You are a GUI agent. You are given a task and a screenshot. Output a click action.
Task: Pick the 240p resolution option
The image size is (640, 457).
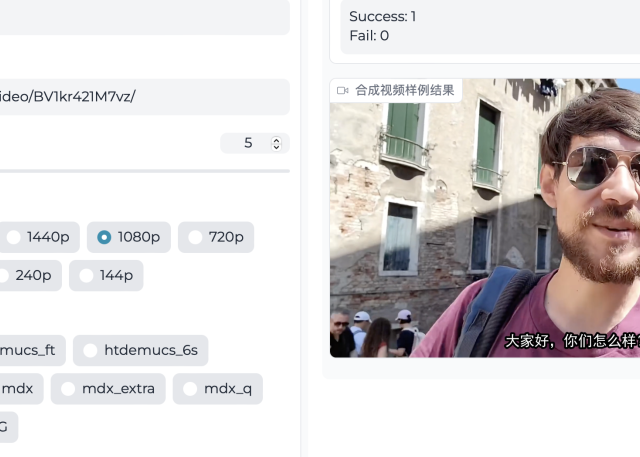30,275
